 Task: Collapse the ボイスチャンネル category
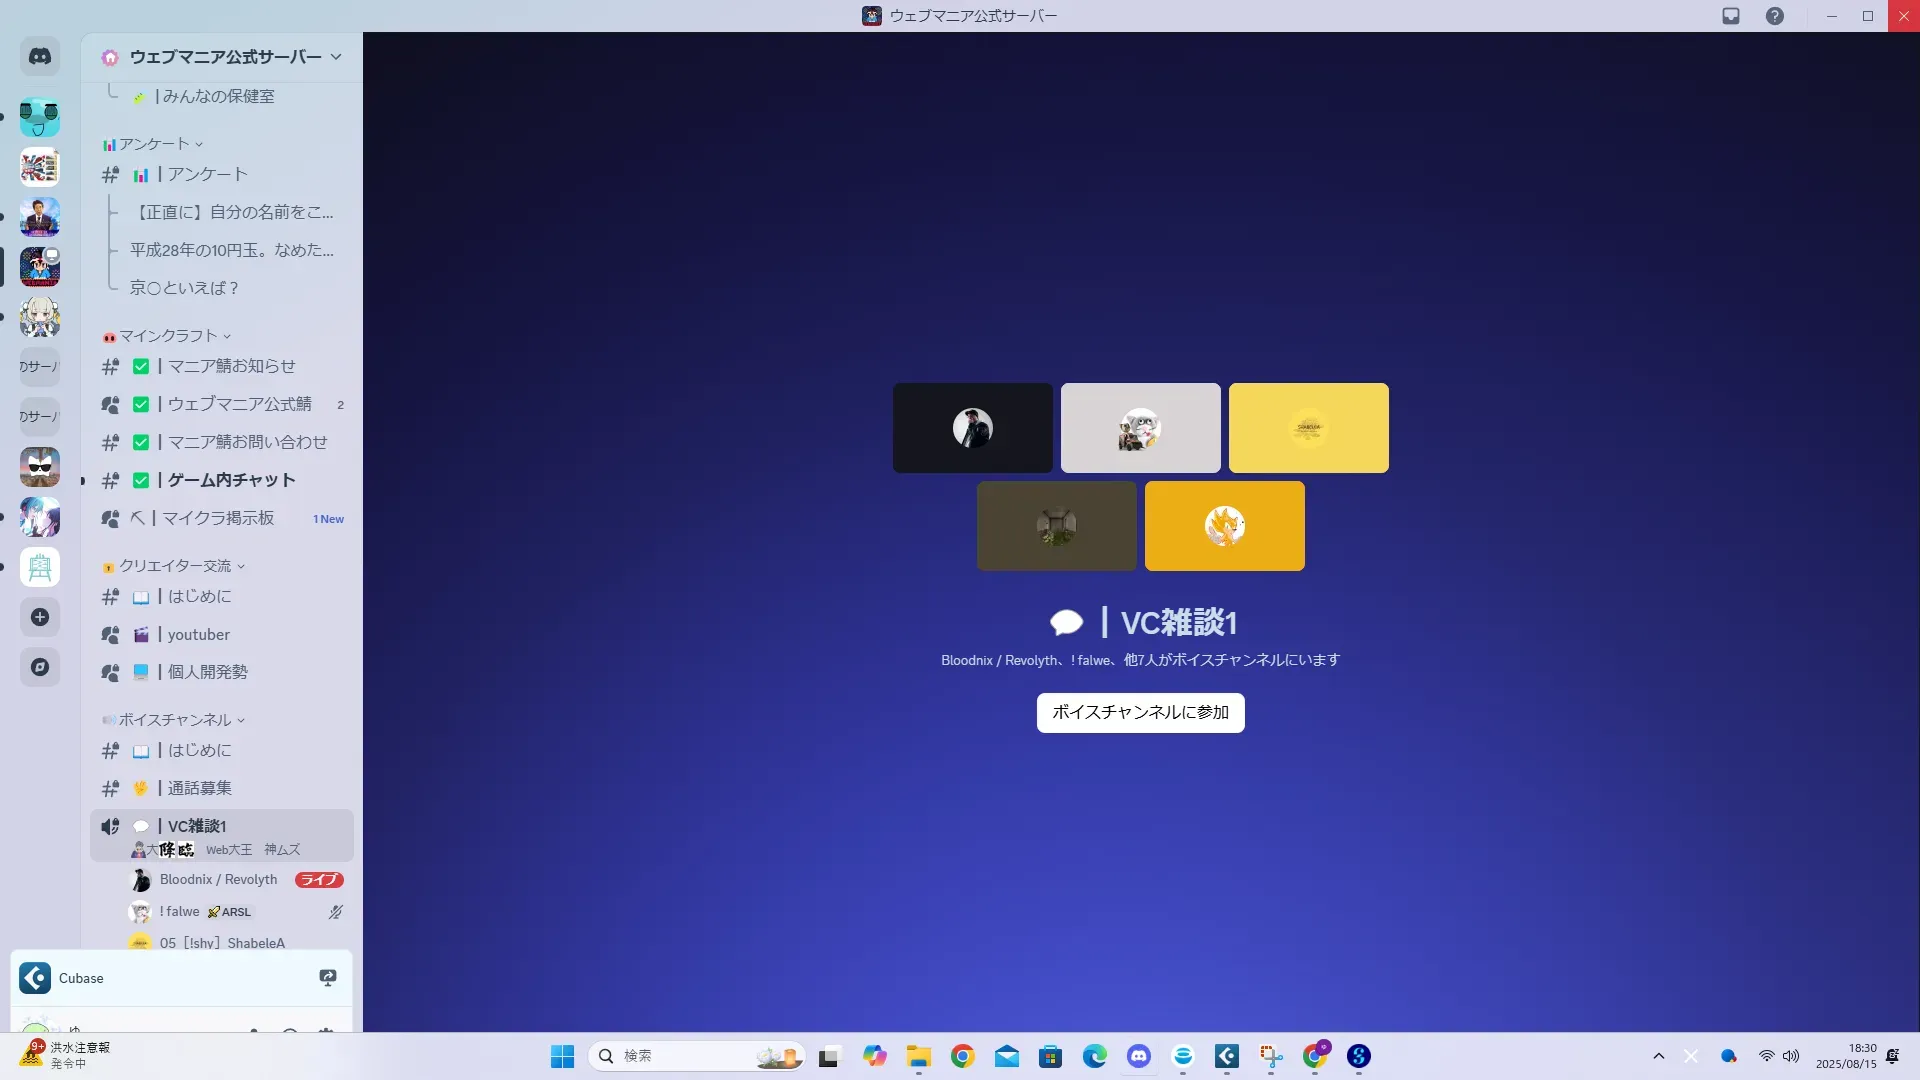(x=174, y=720)
